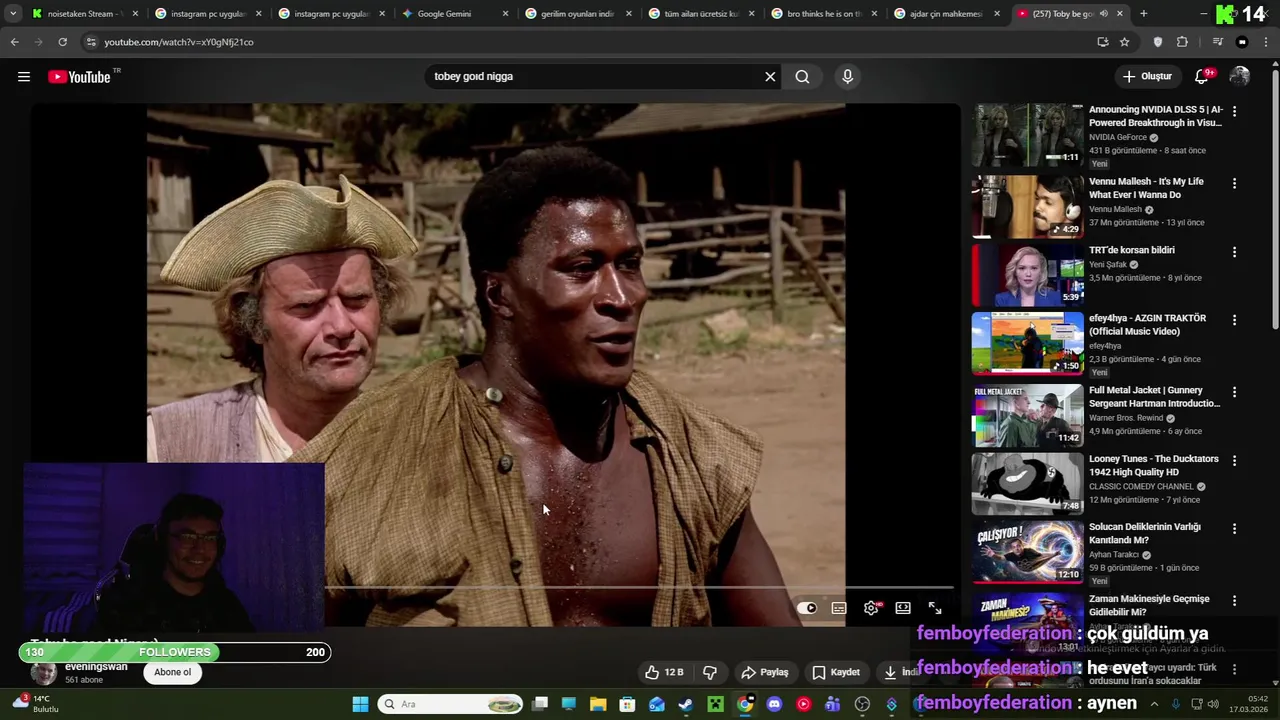Expand options menu for AZGIN TRAKTÖR video
Screen dimensions: 1280x720
[x=1234, y=320]
